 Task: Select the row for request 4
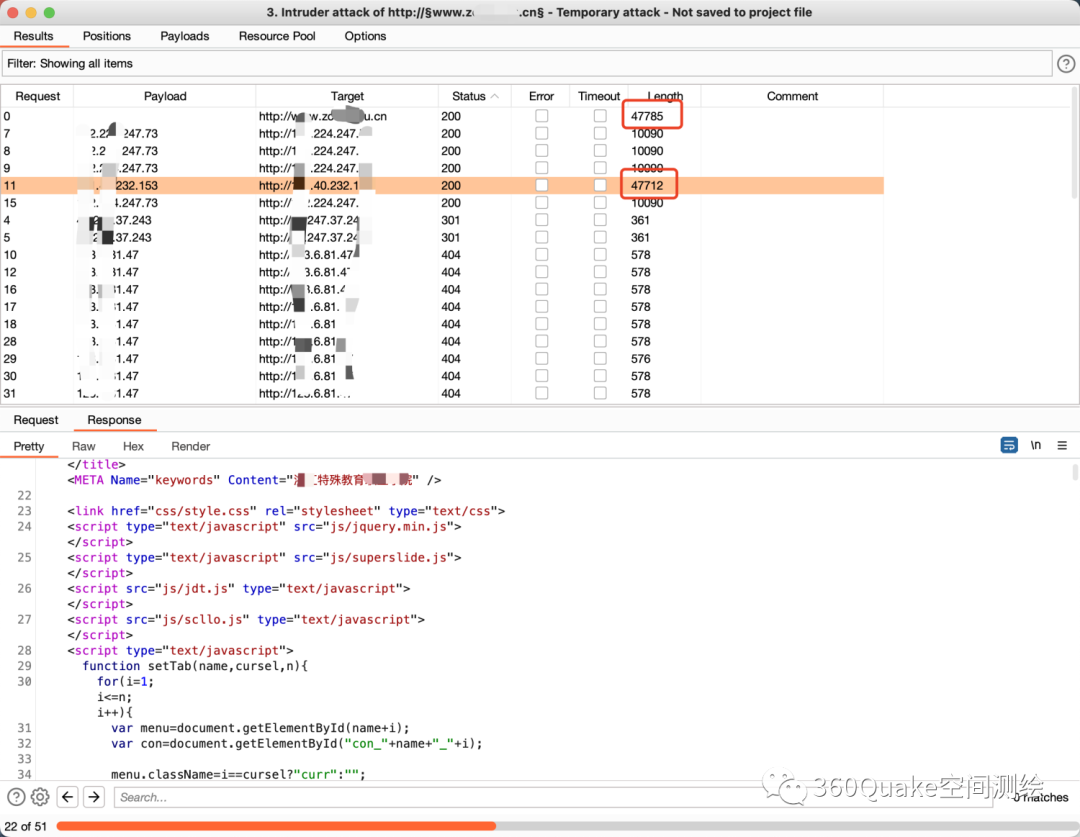coord(442,220)
